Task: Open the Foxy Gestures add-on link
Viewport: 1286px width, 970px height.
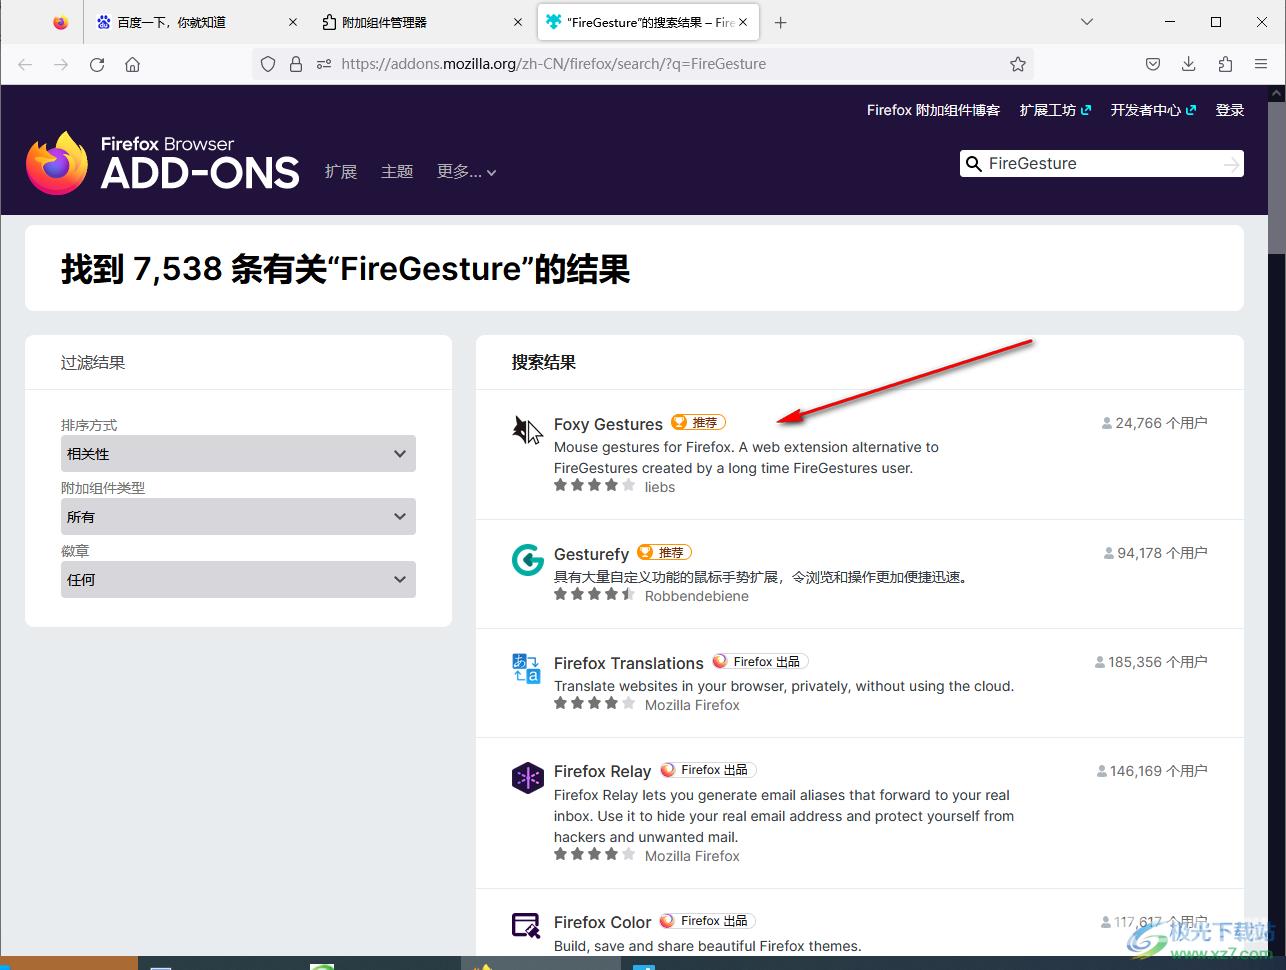Action: 608,424
